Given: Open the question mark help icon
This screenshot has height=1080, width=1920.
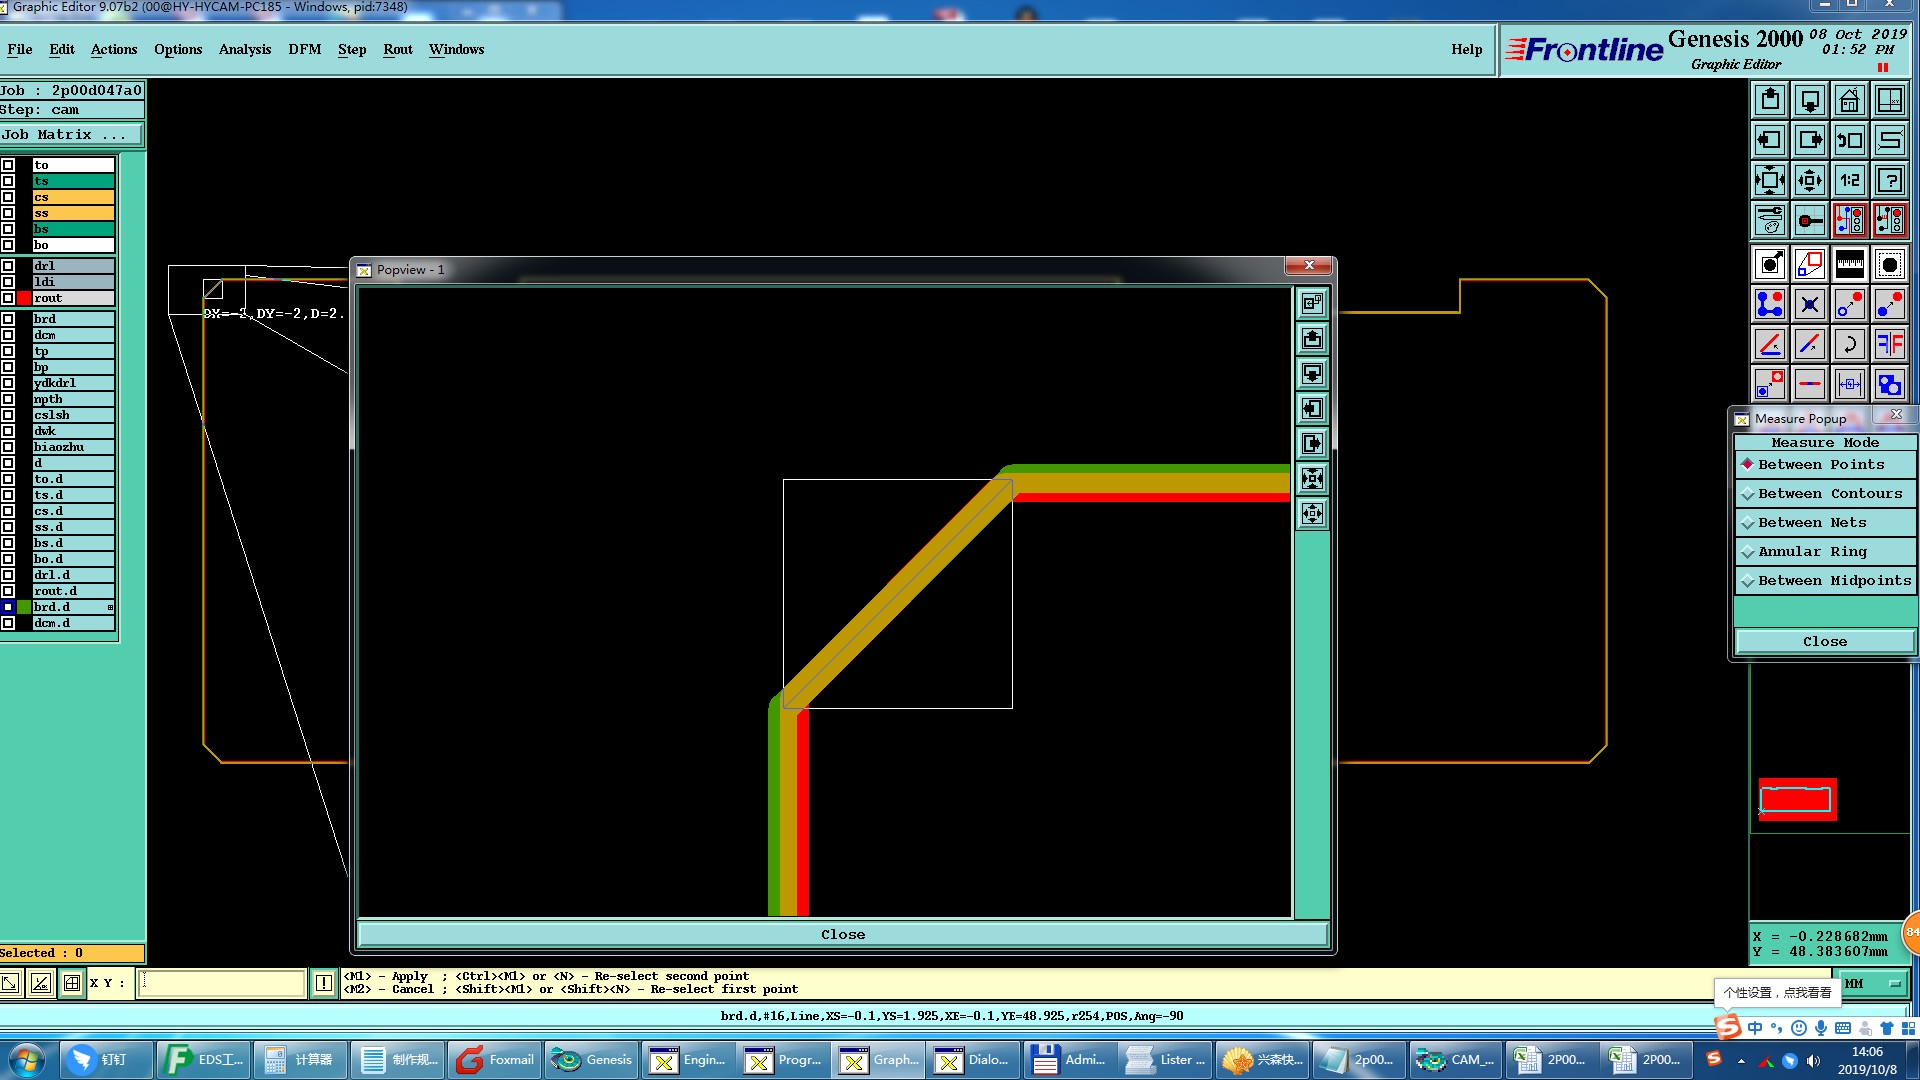Looking at the screenshot, I should point(1889,180).
